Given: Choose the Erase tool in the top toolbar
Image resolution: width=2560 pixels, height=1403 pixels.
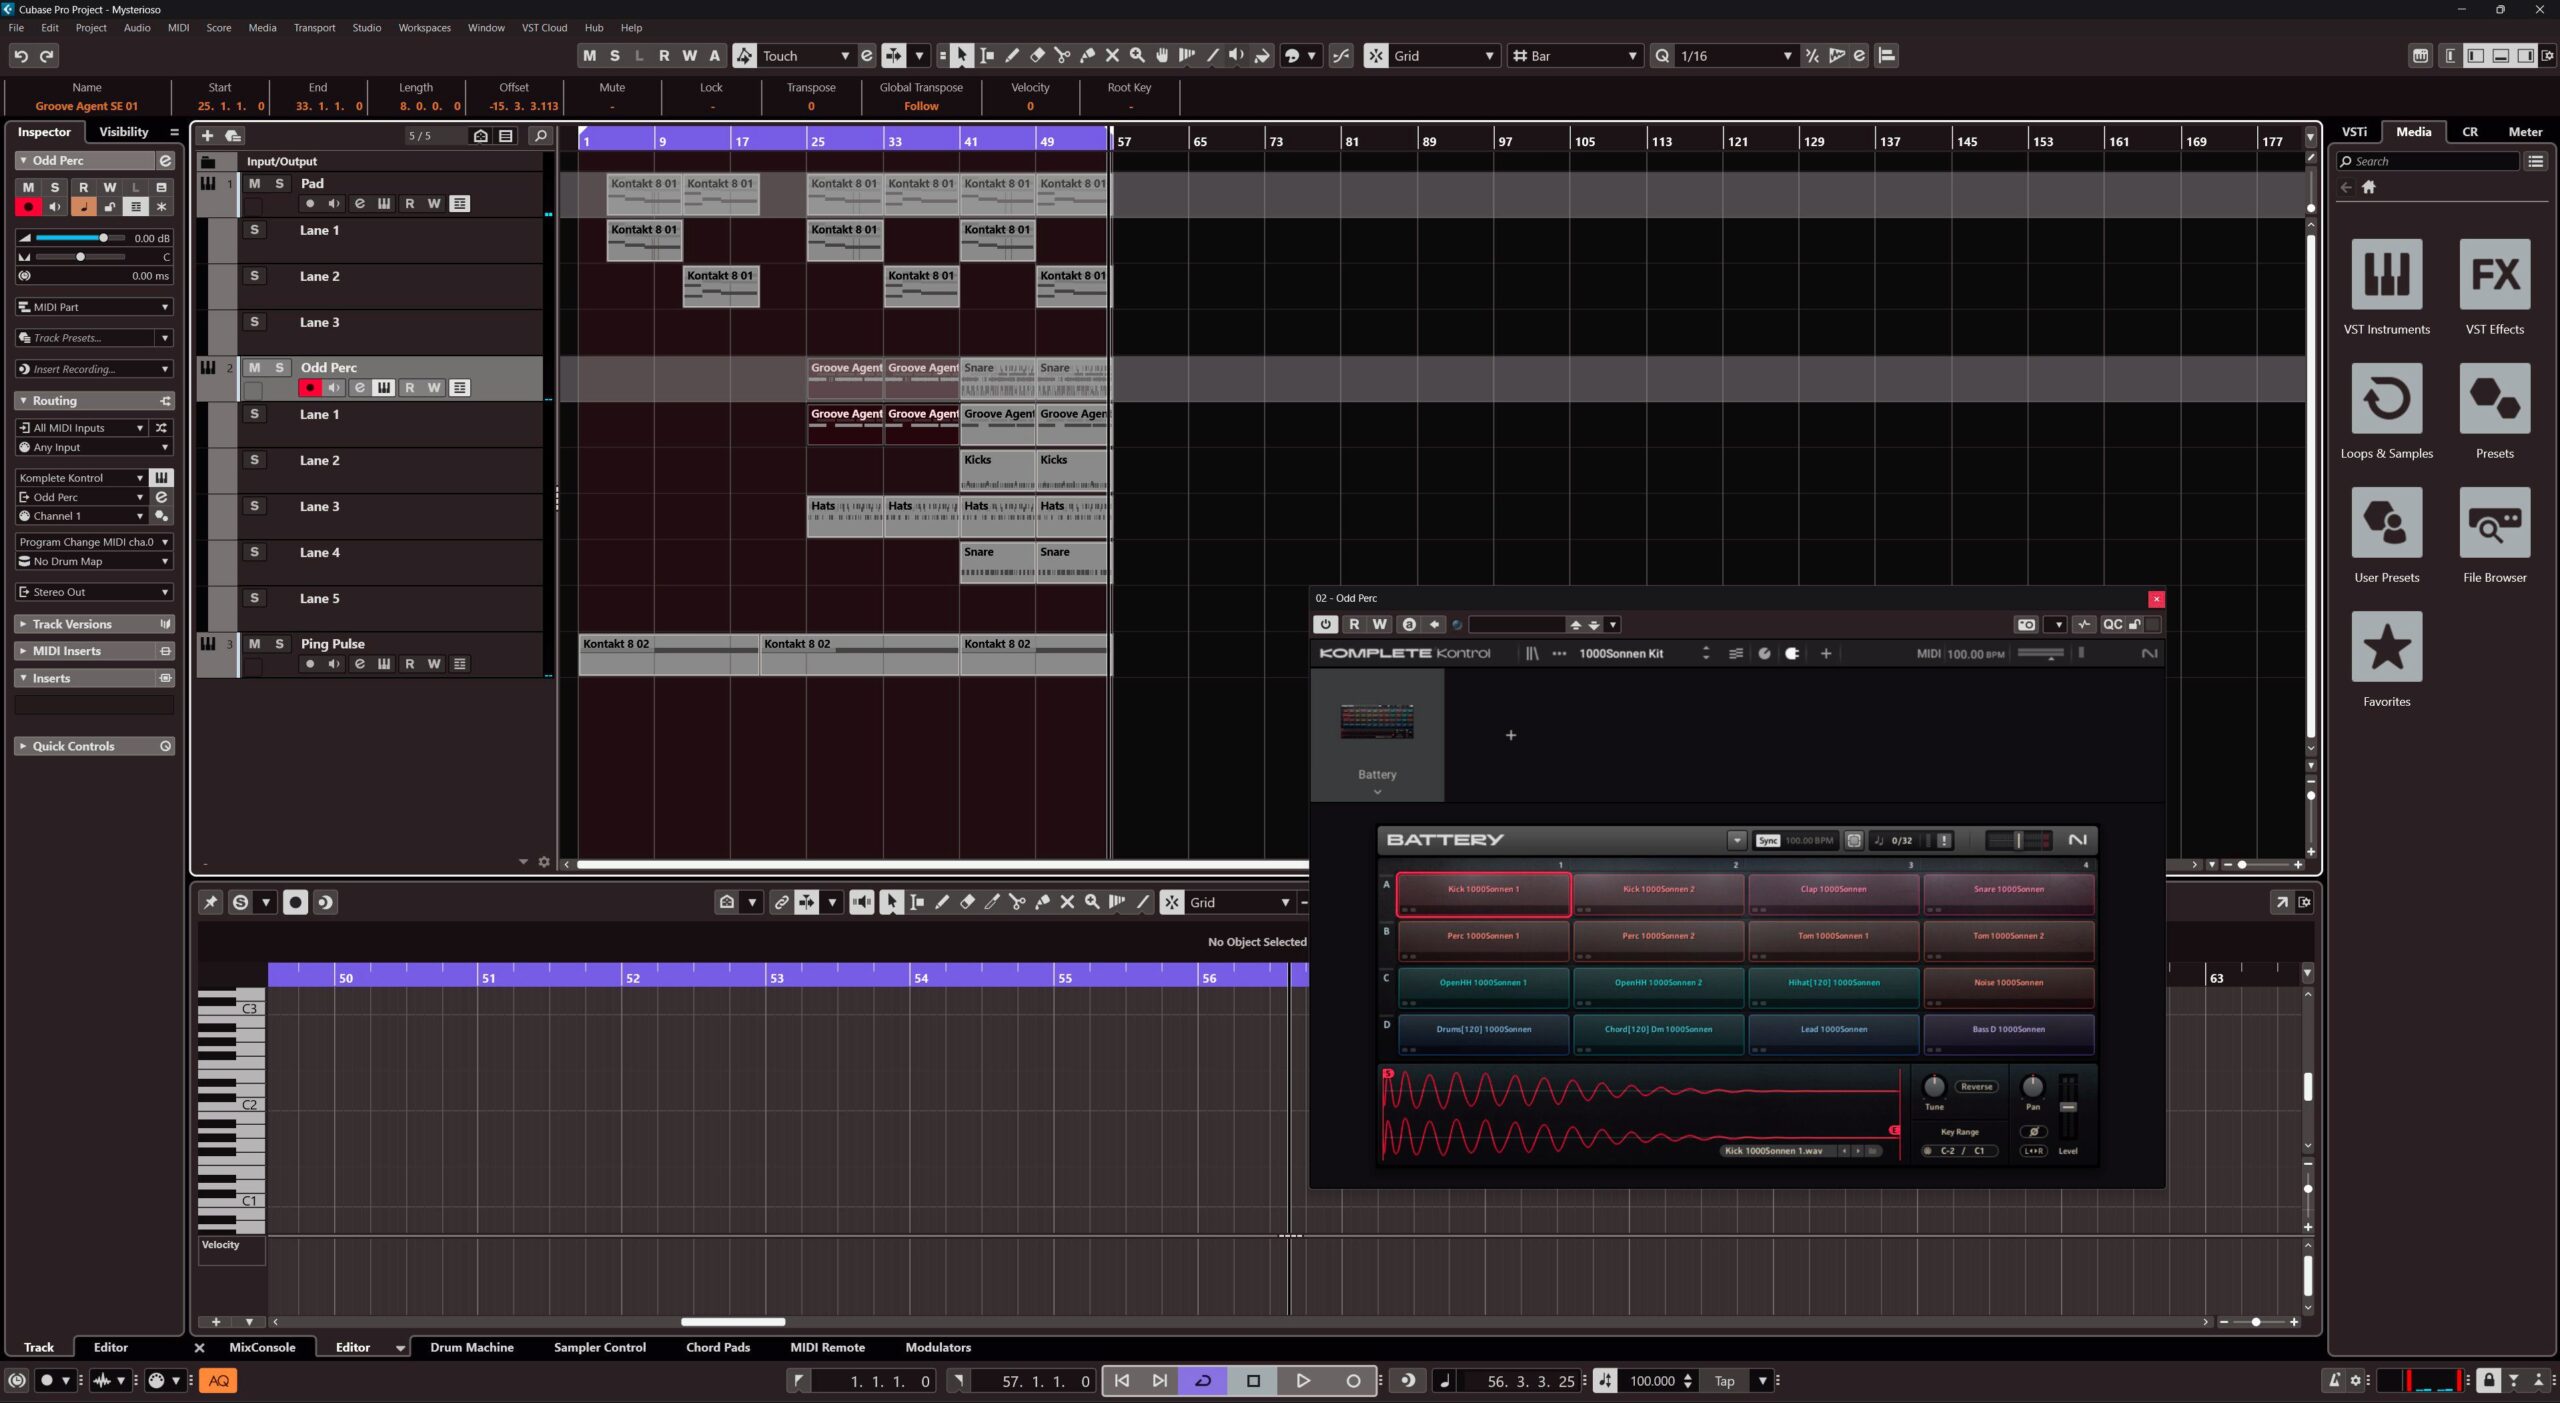Looking at the screenshot, I should 1037,56.
